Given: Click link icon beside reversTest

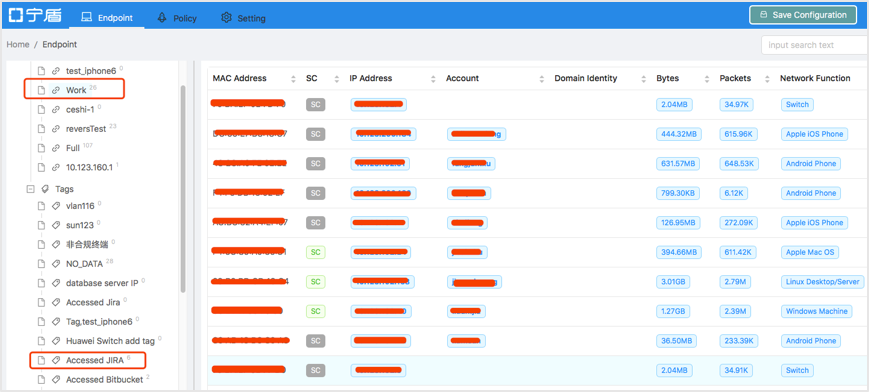Looking at the screenshot, I should point(55,129).
